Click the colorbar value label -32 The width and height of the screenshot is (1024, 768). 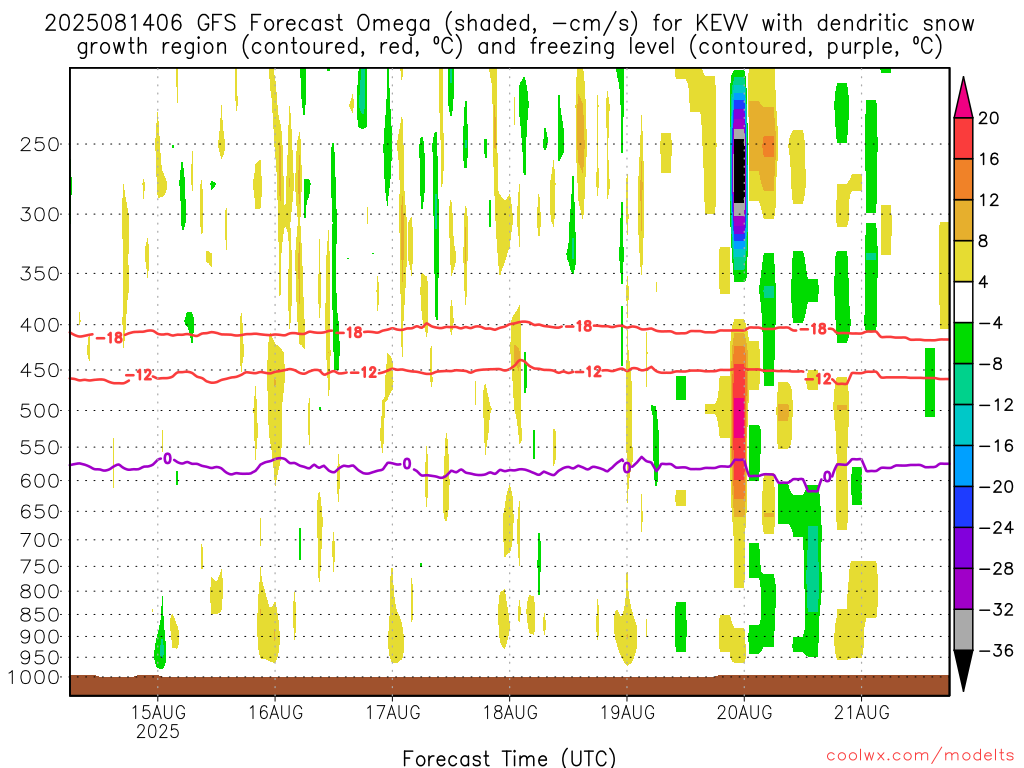pos(996,610)
